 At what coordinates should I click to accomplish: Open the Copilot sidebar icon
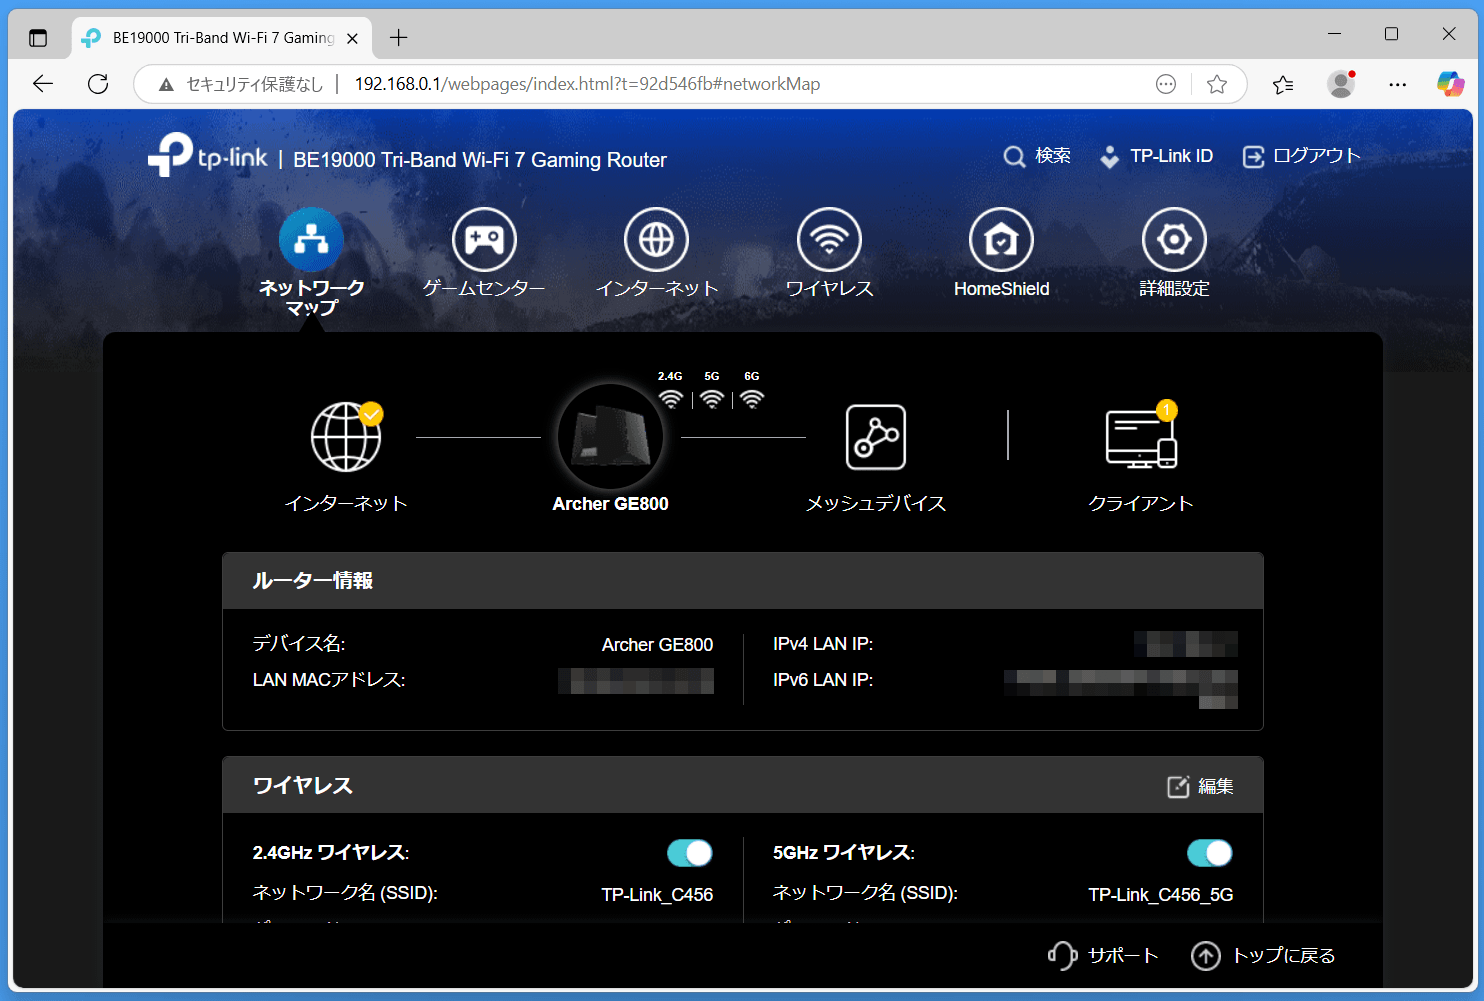point(1450,84)
